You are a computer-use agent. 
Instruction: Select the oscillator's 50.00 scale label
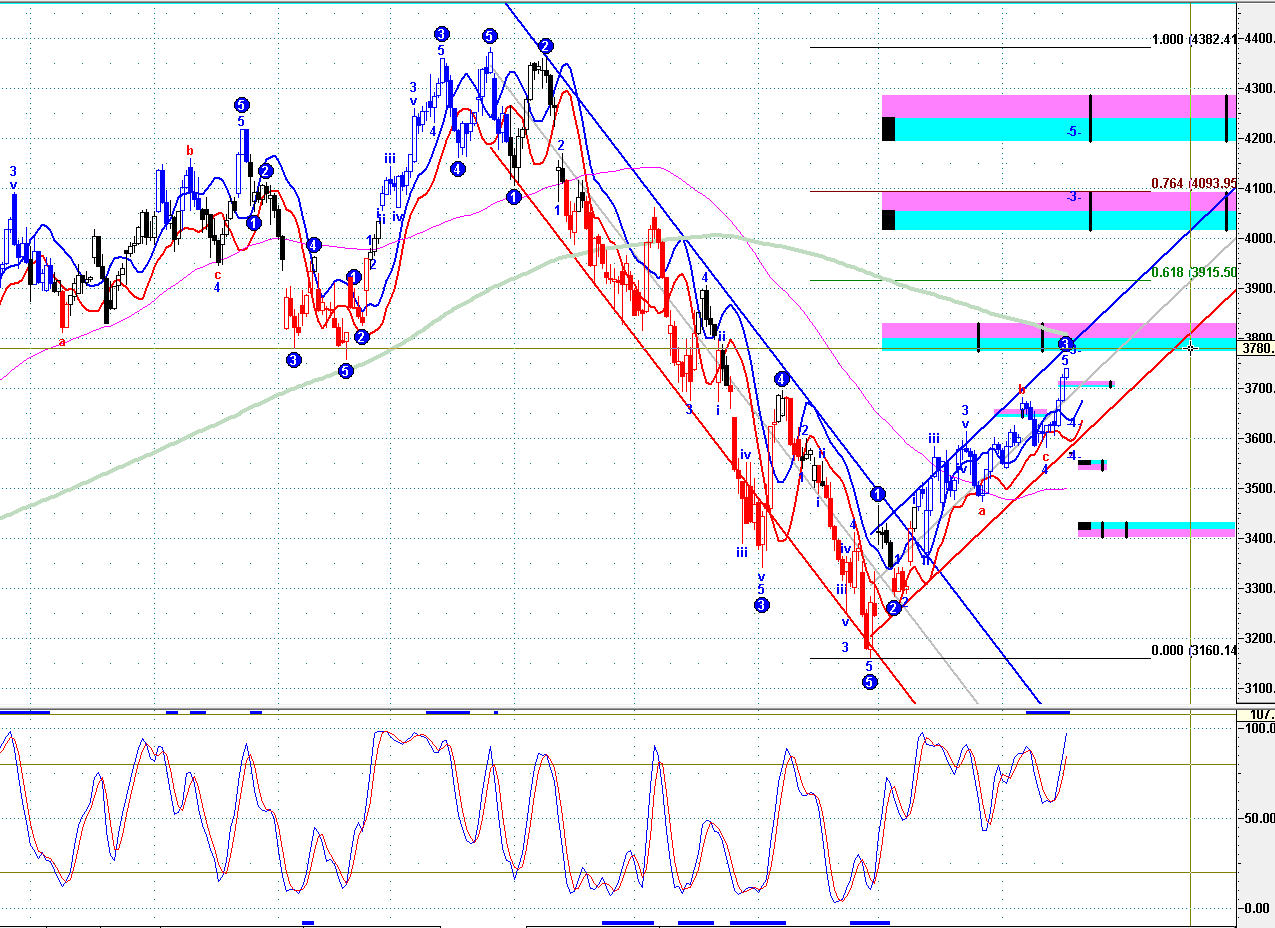click(1259, 818)
